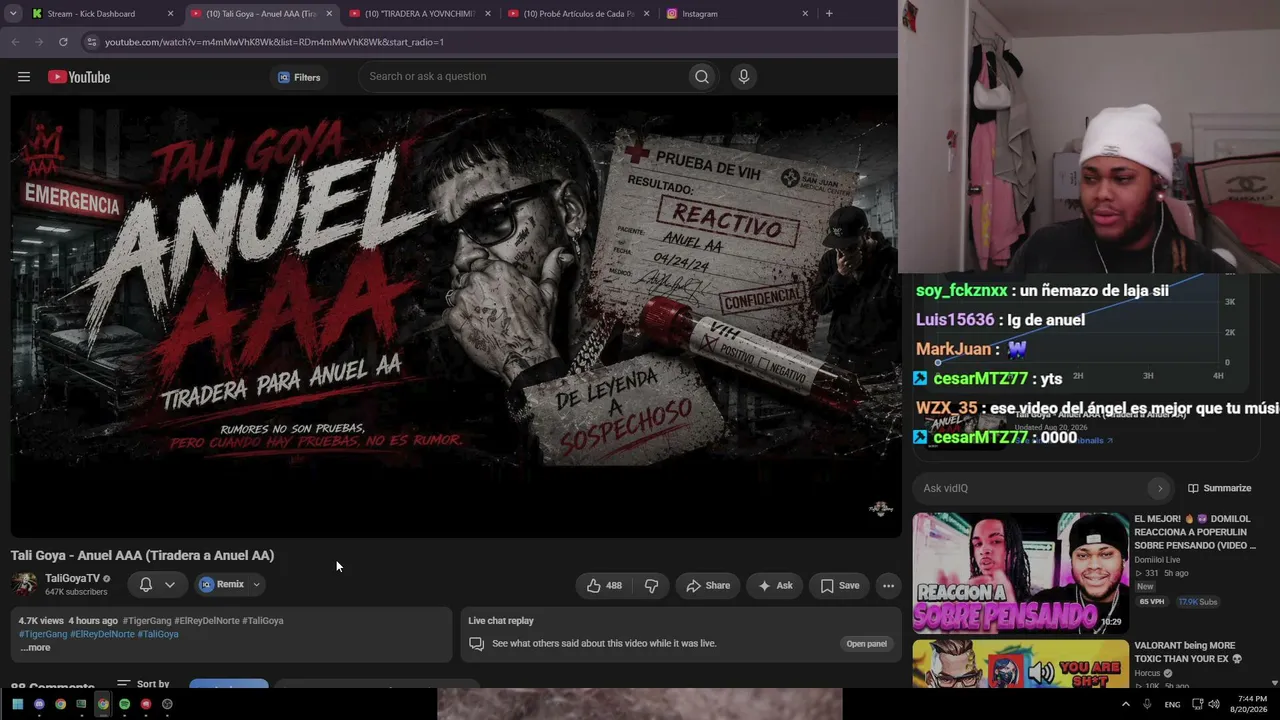The width and height of the screenshot is (1280, 720).
Task: Open the REACCION A SOBRE PENSANDO thumbnail
Action: [x=1020, y=573]
